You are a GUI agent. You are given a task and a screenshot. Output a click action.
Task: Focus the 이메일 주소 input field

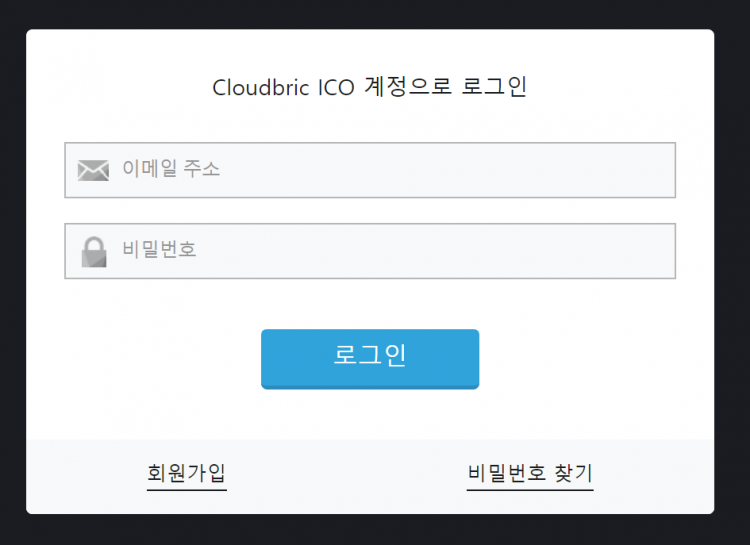(370, 170)
